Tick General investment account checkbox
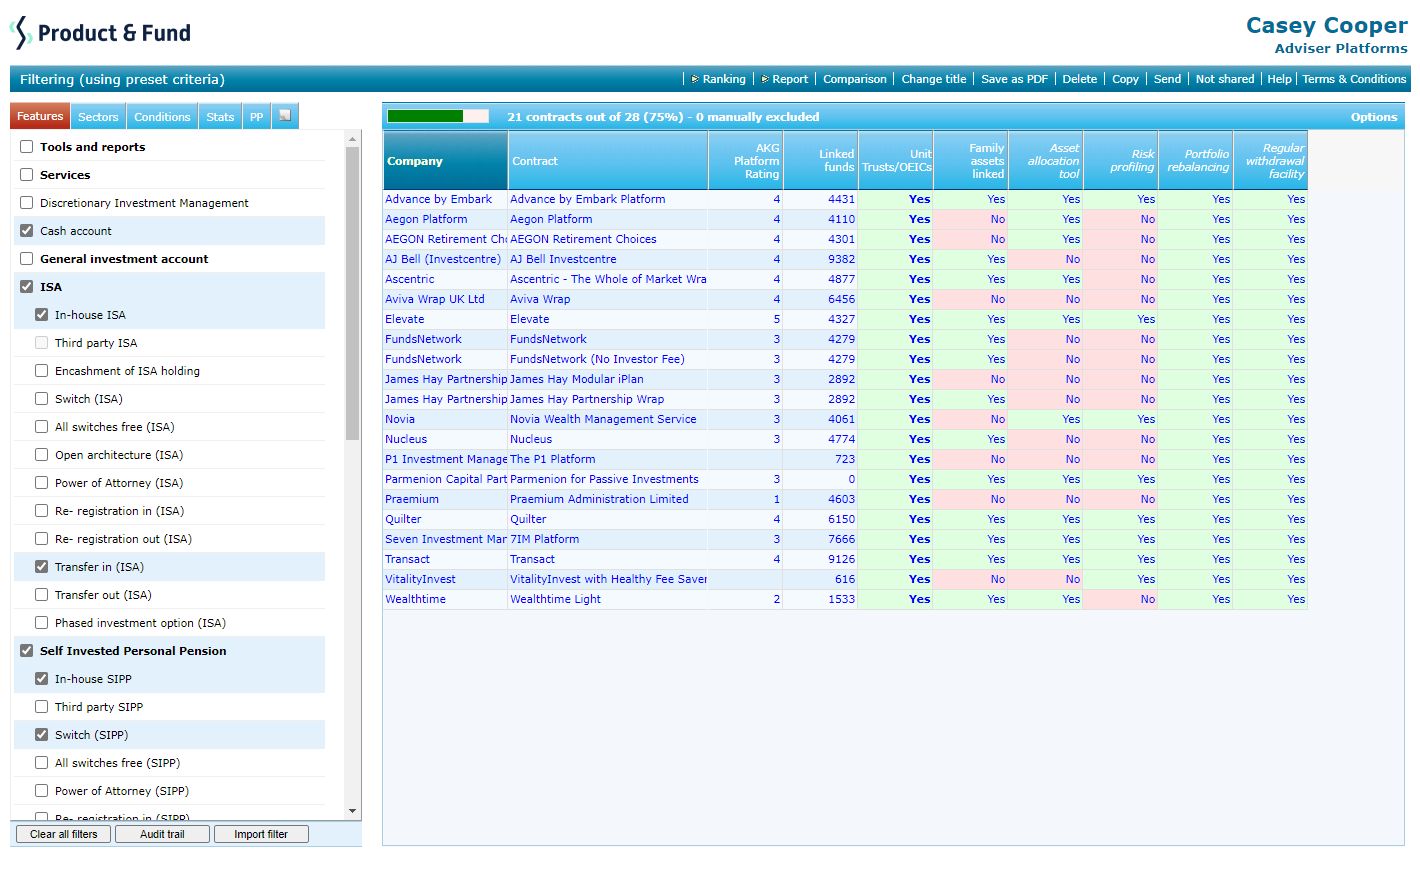Image resolution: width=1420 pixels, height=872 pixels. click(x=27, y=259)
